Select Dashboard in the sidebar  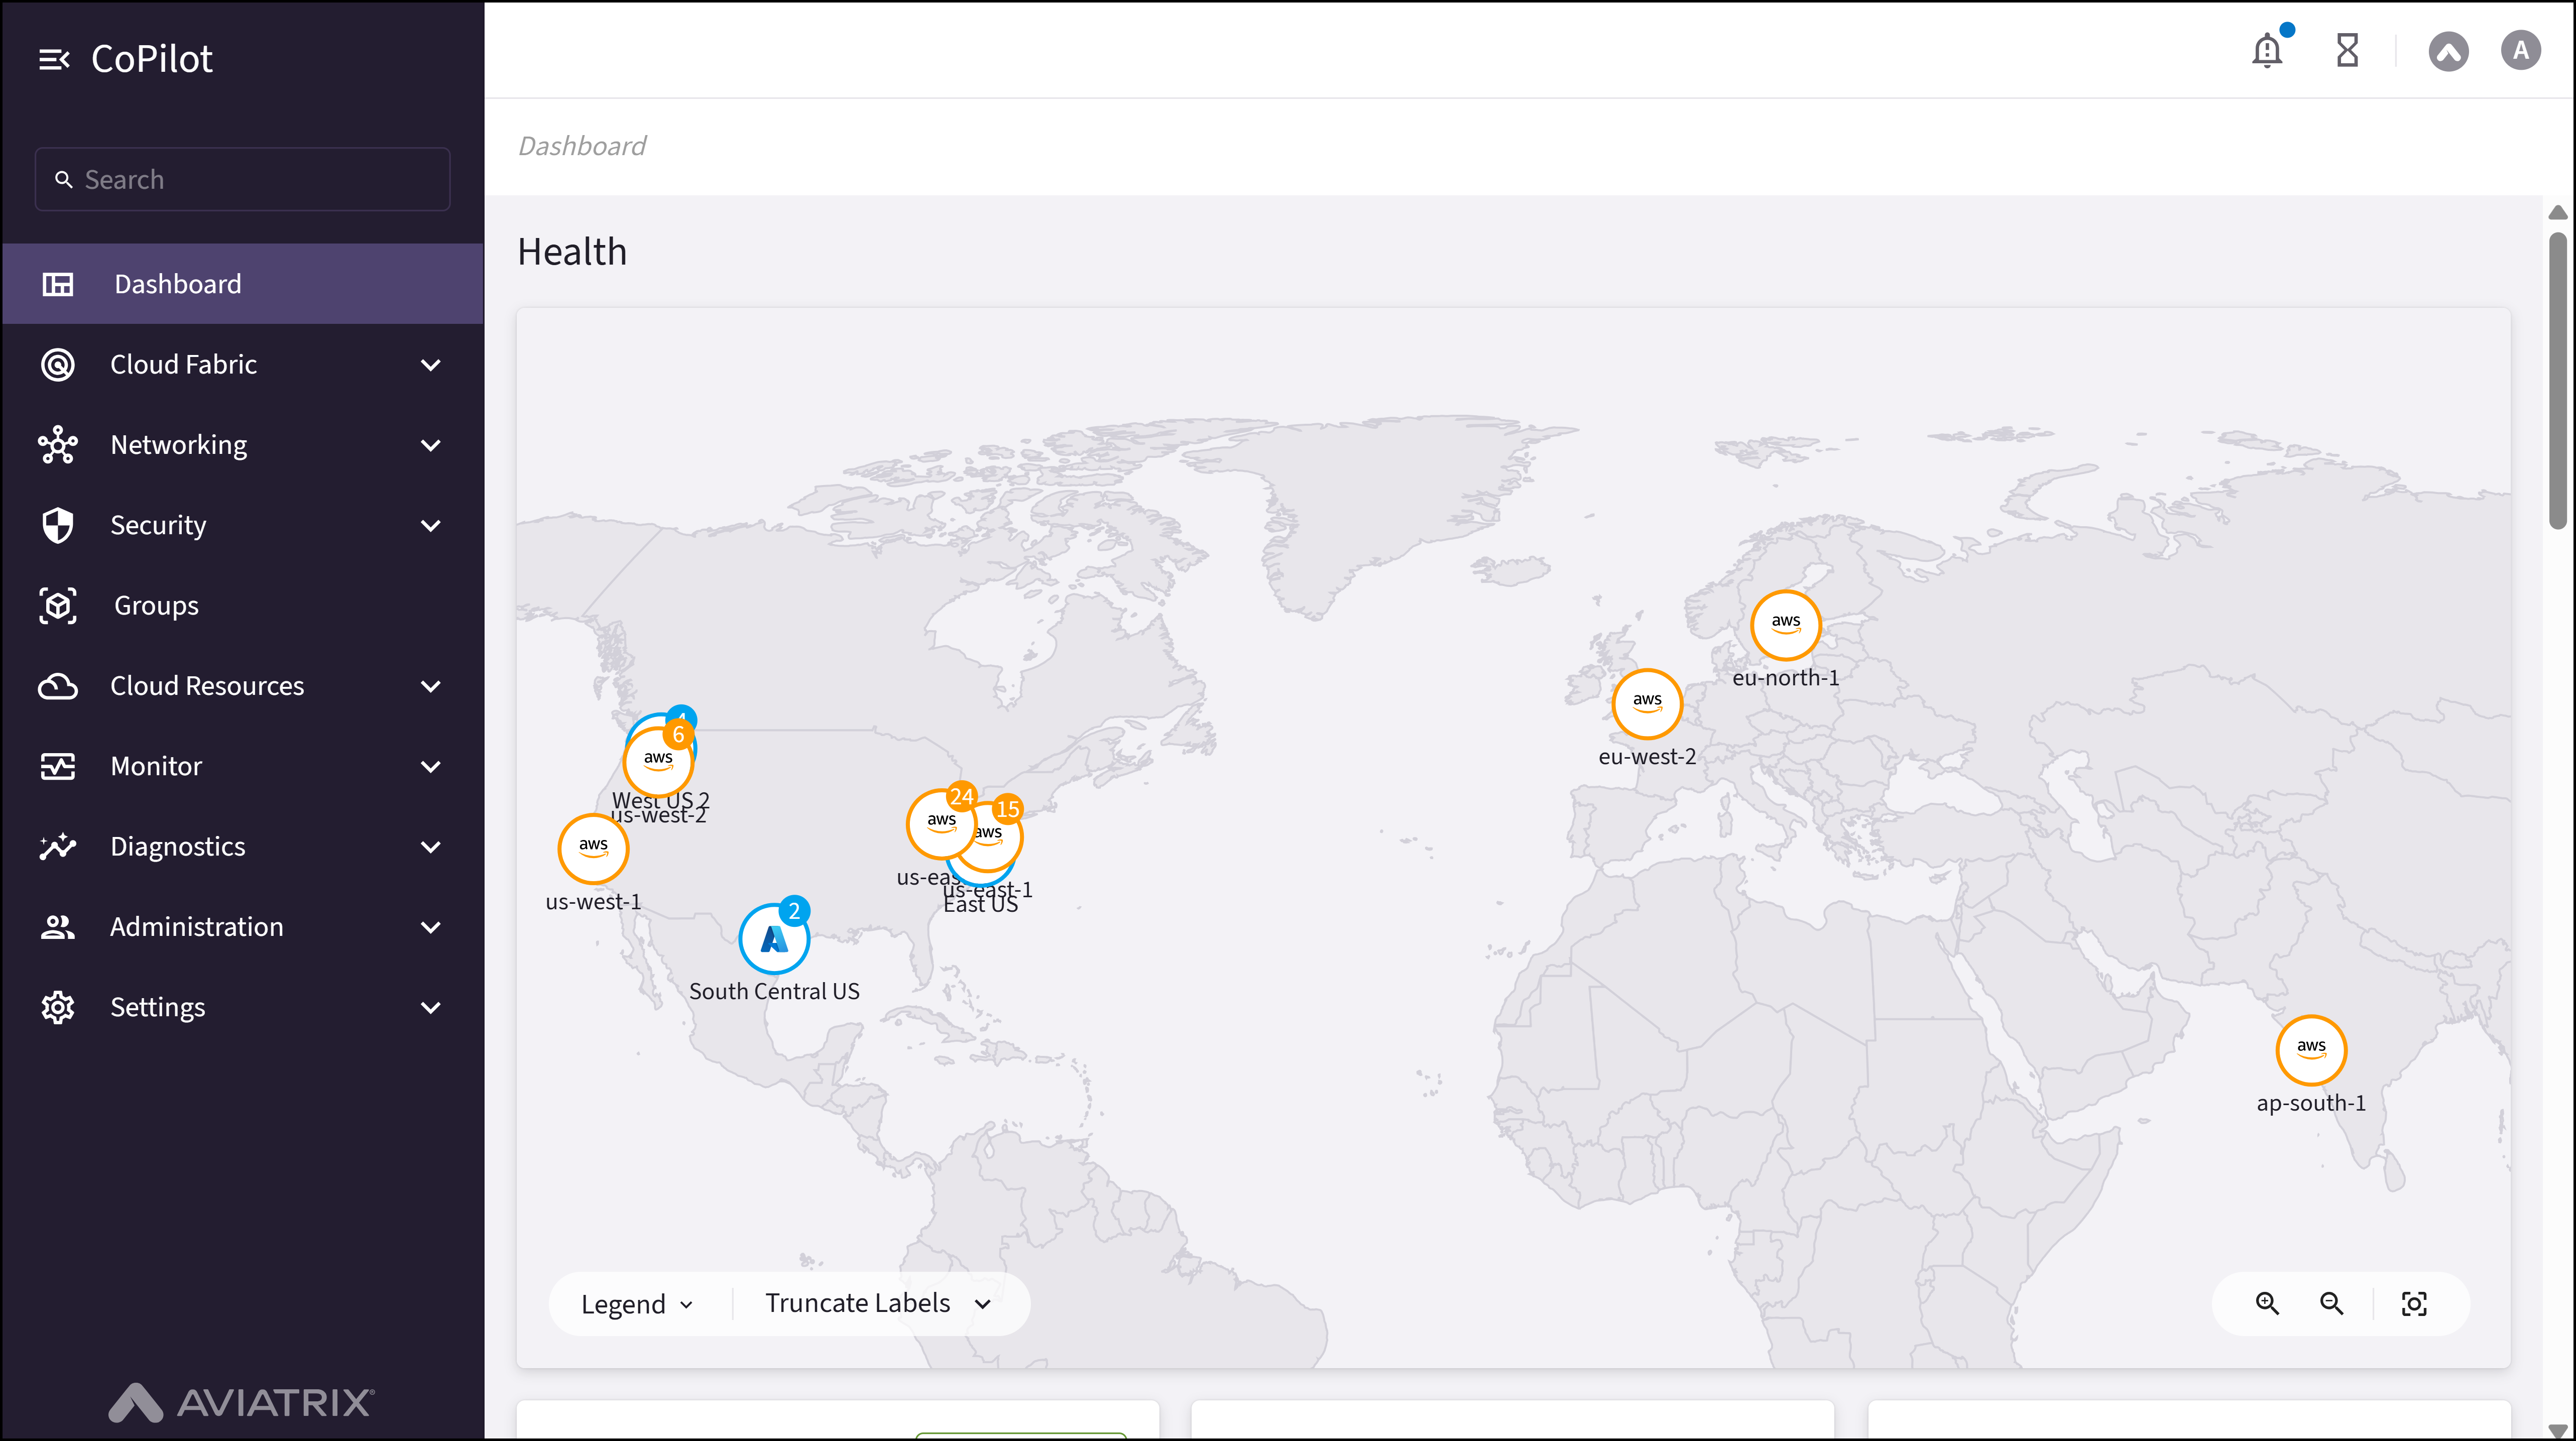click(177, 283)
